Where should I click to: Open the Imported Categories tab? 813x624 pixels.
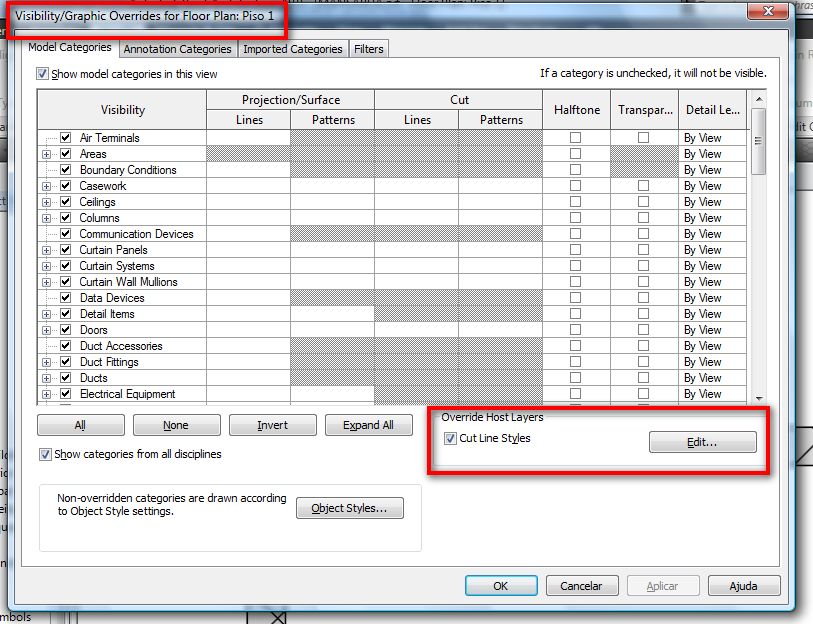[x=292, y=49]
